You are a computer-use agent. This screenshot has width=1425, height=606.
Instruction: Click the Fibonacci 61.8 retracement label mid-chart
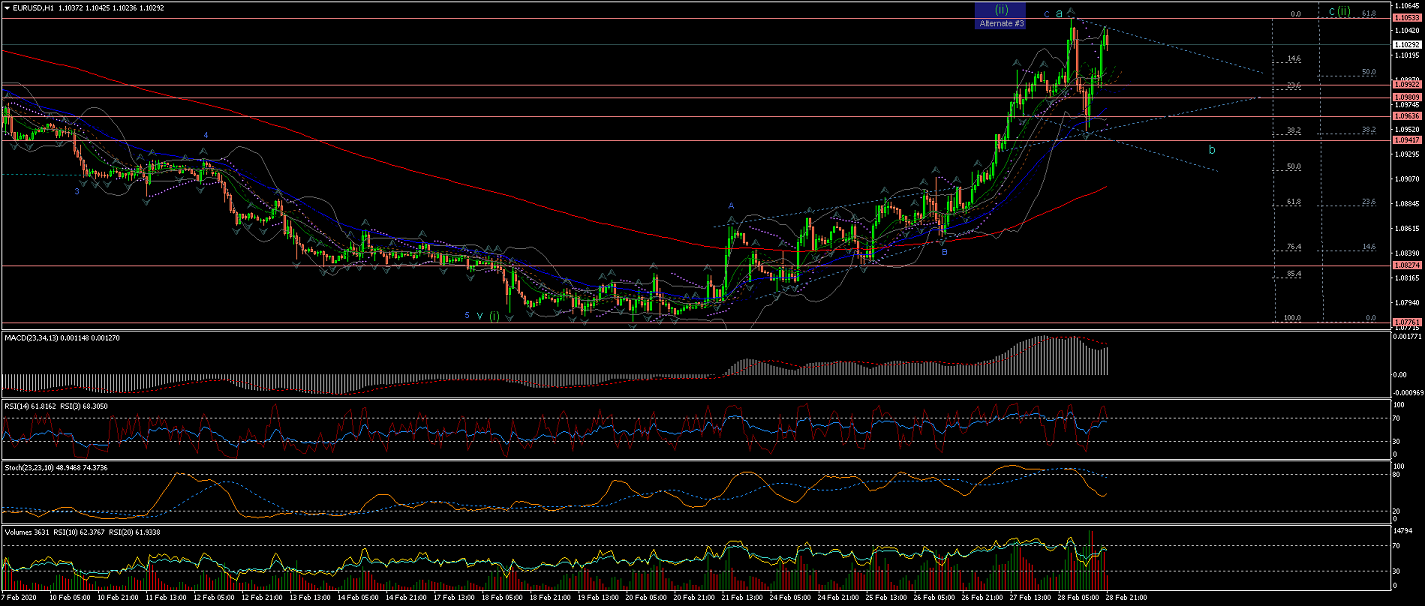click(1293, 202)
